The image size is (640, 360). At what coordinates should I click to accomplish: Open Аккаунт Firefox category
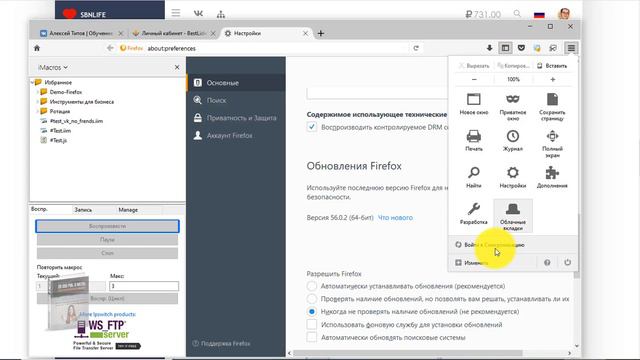click(x=236, y=136)
